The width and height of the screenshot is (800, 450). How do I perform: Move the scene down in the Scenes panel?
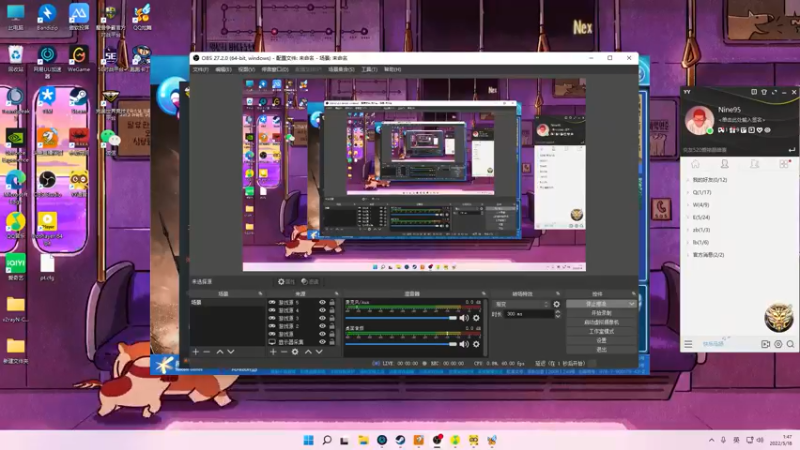click(x=231, y=352)
